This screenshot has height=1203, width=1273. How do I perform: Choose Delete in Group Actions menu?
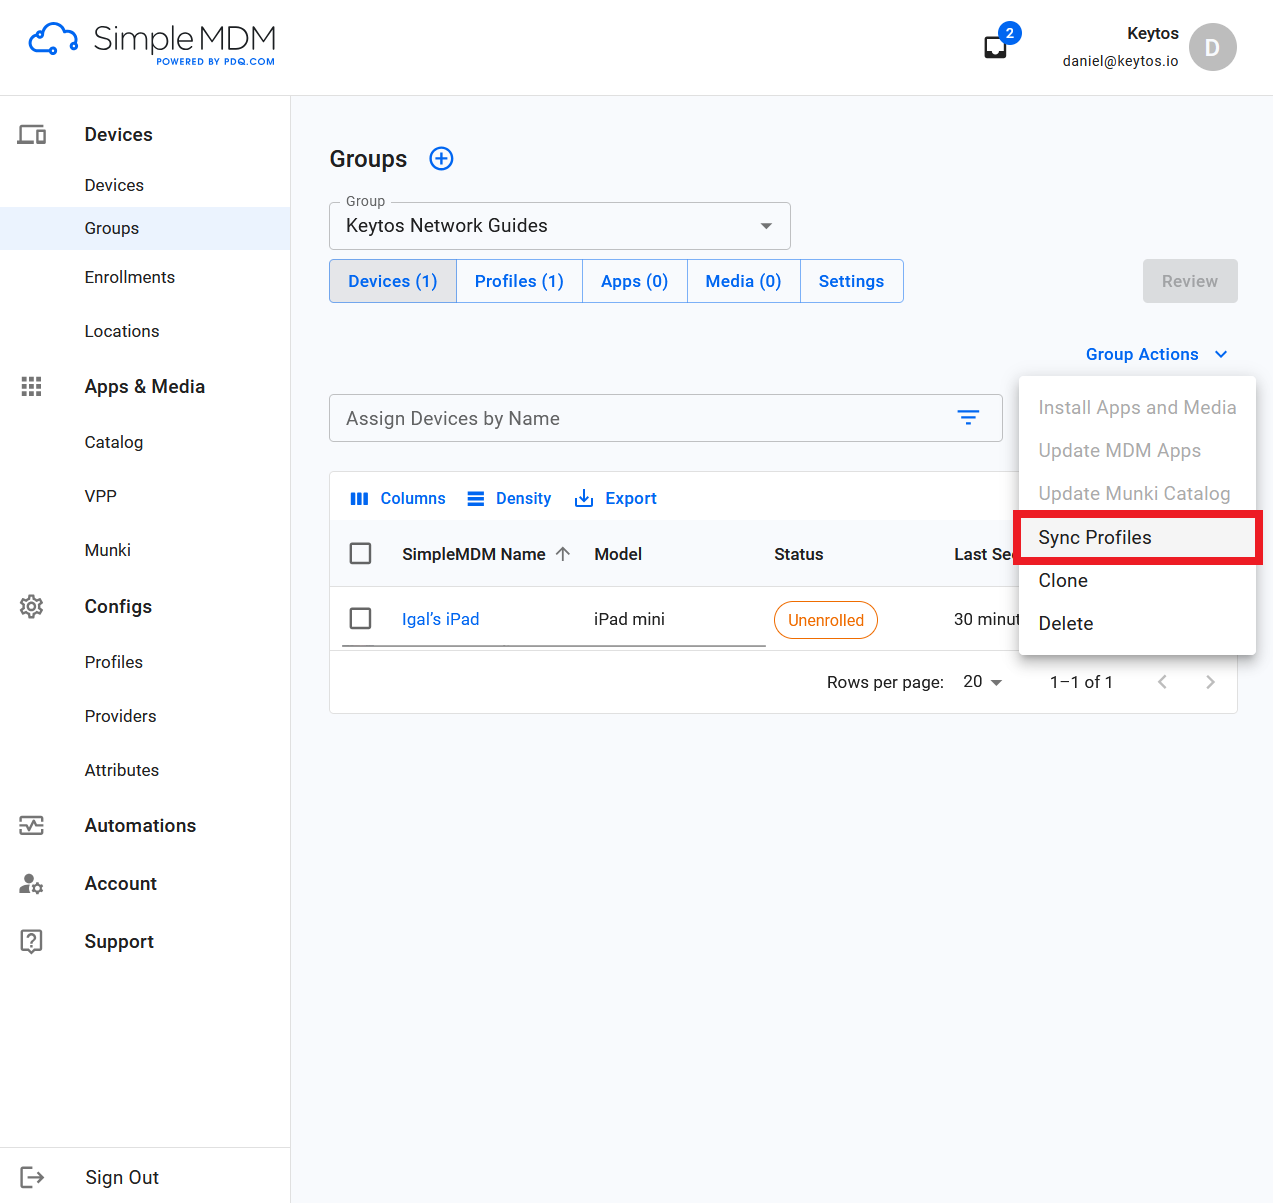(x=1137, y=623)
